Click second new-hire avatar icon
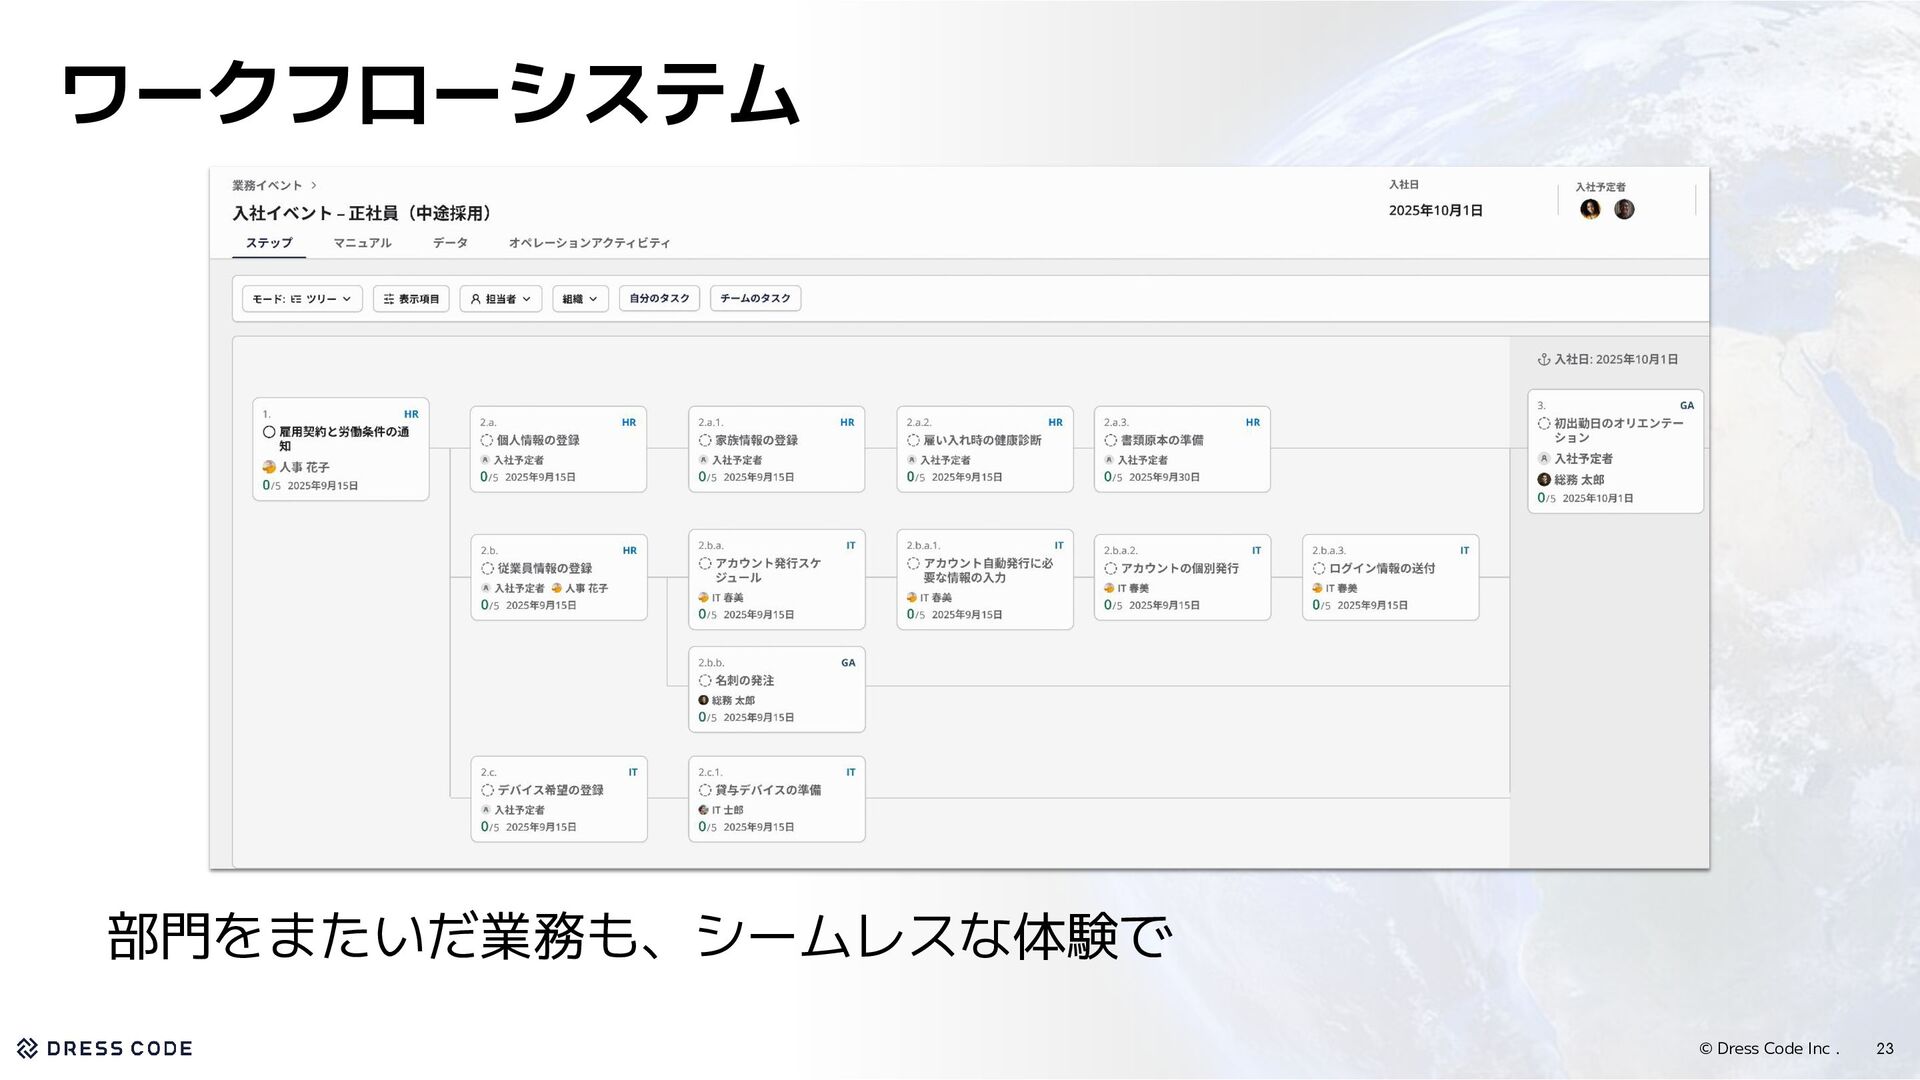 coord(1624,209)
